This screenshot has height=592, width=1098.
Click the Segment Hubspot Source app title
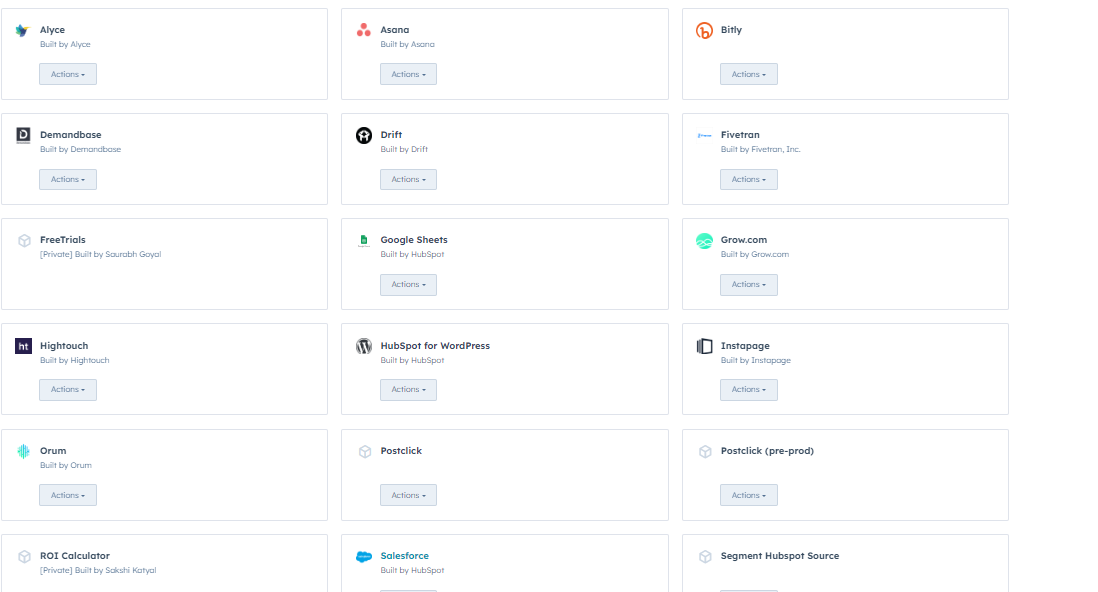coord(779,556)
